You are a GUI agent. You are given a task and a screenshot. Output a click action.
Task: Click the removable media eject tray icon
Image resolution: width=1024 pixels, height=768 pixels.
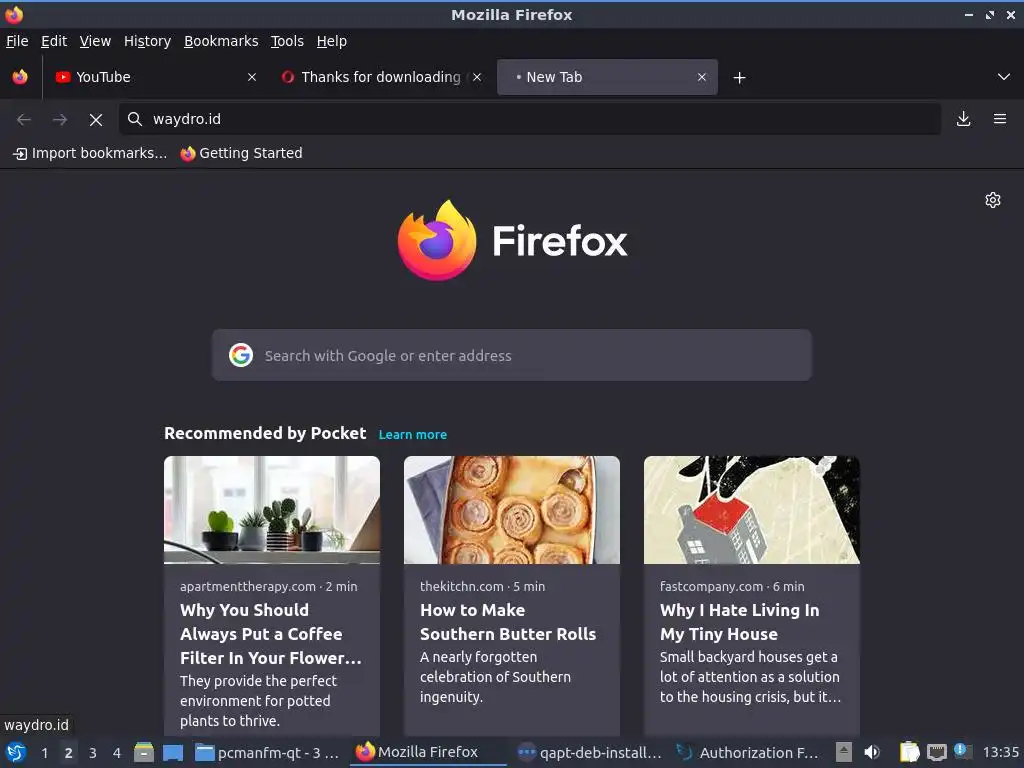pyautogui.click(x=844, y=752)
